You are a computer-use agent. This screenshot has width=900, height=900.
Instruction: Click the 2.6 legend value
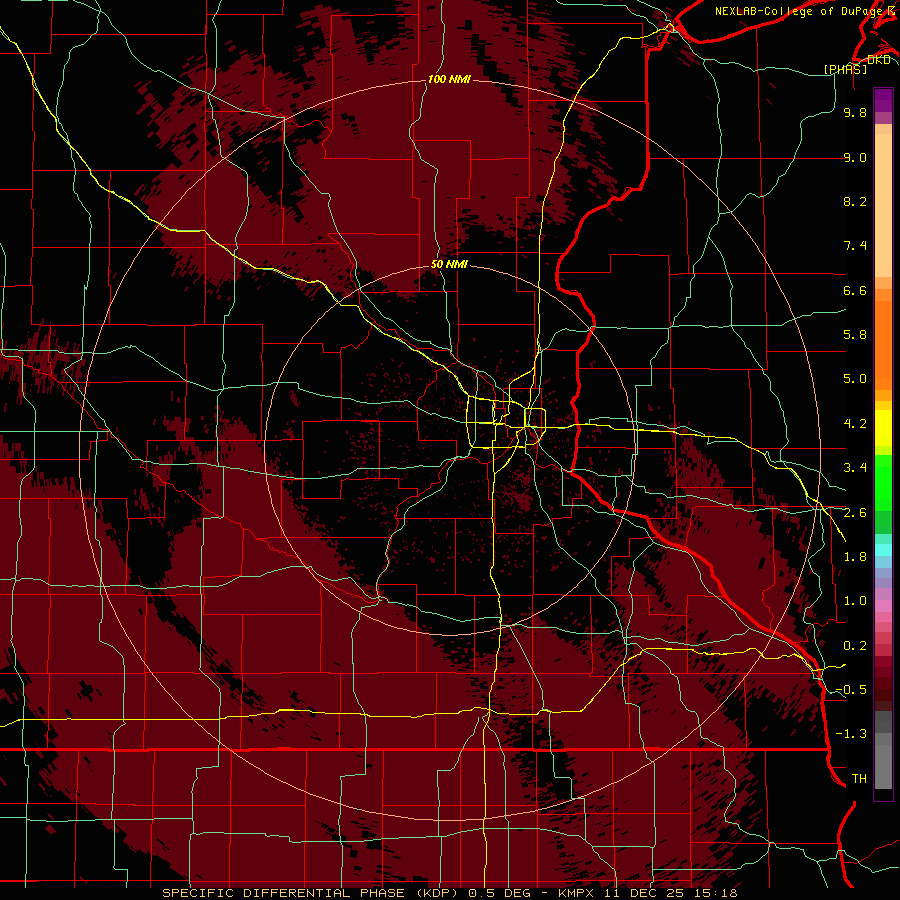point(855,513)
